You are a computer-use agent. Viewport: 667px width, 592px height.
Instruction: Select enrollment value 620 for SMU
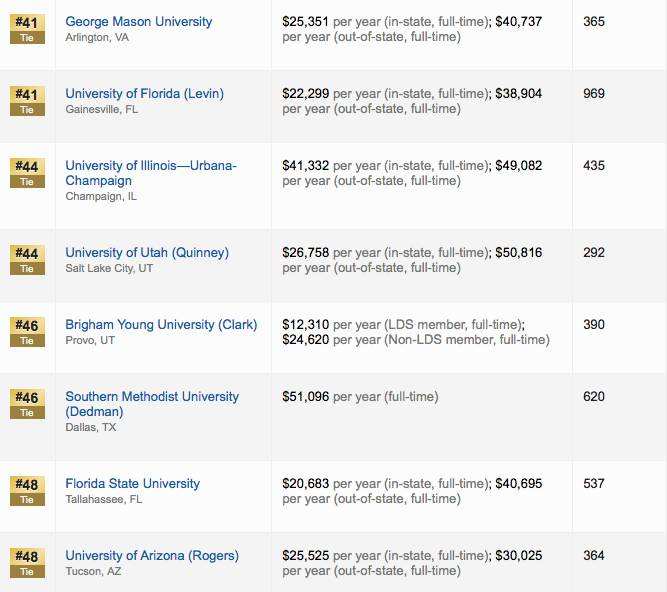click(x=594, y=396)
